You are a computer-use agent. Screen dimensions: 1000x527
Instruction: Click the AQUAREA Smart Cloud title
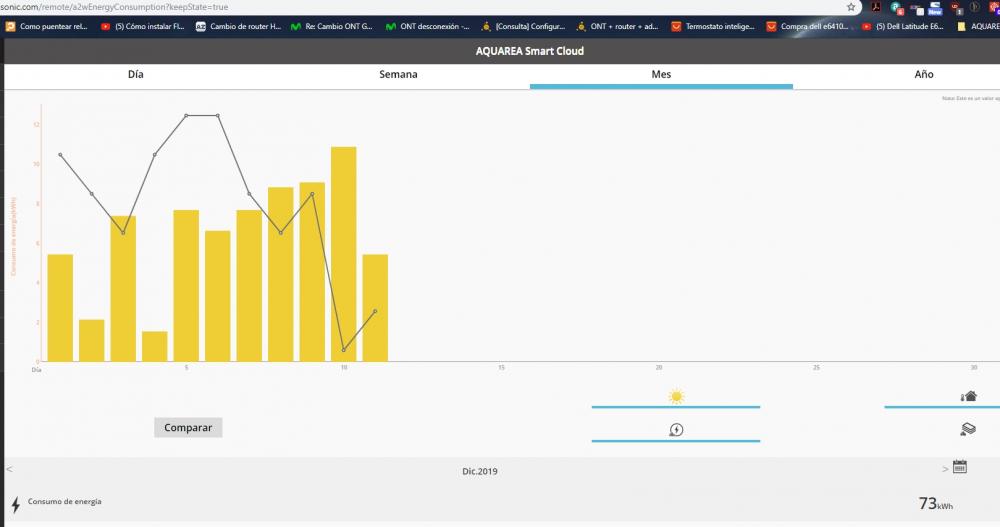pos(530,51)
